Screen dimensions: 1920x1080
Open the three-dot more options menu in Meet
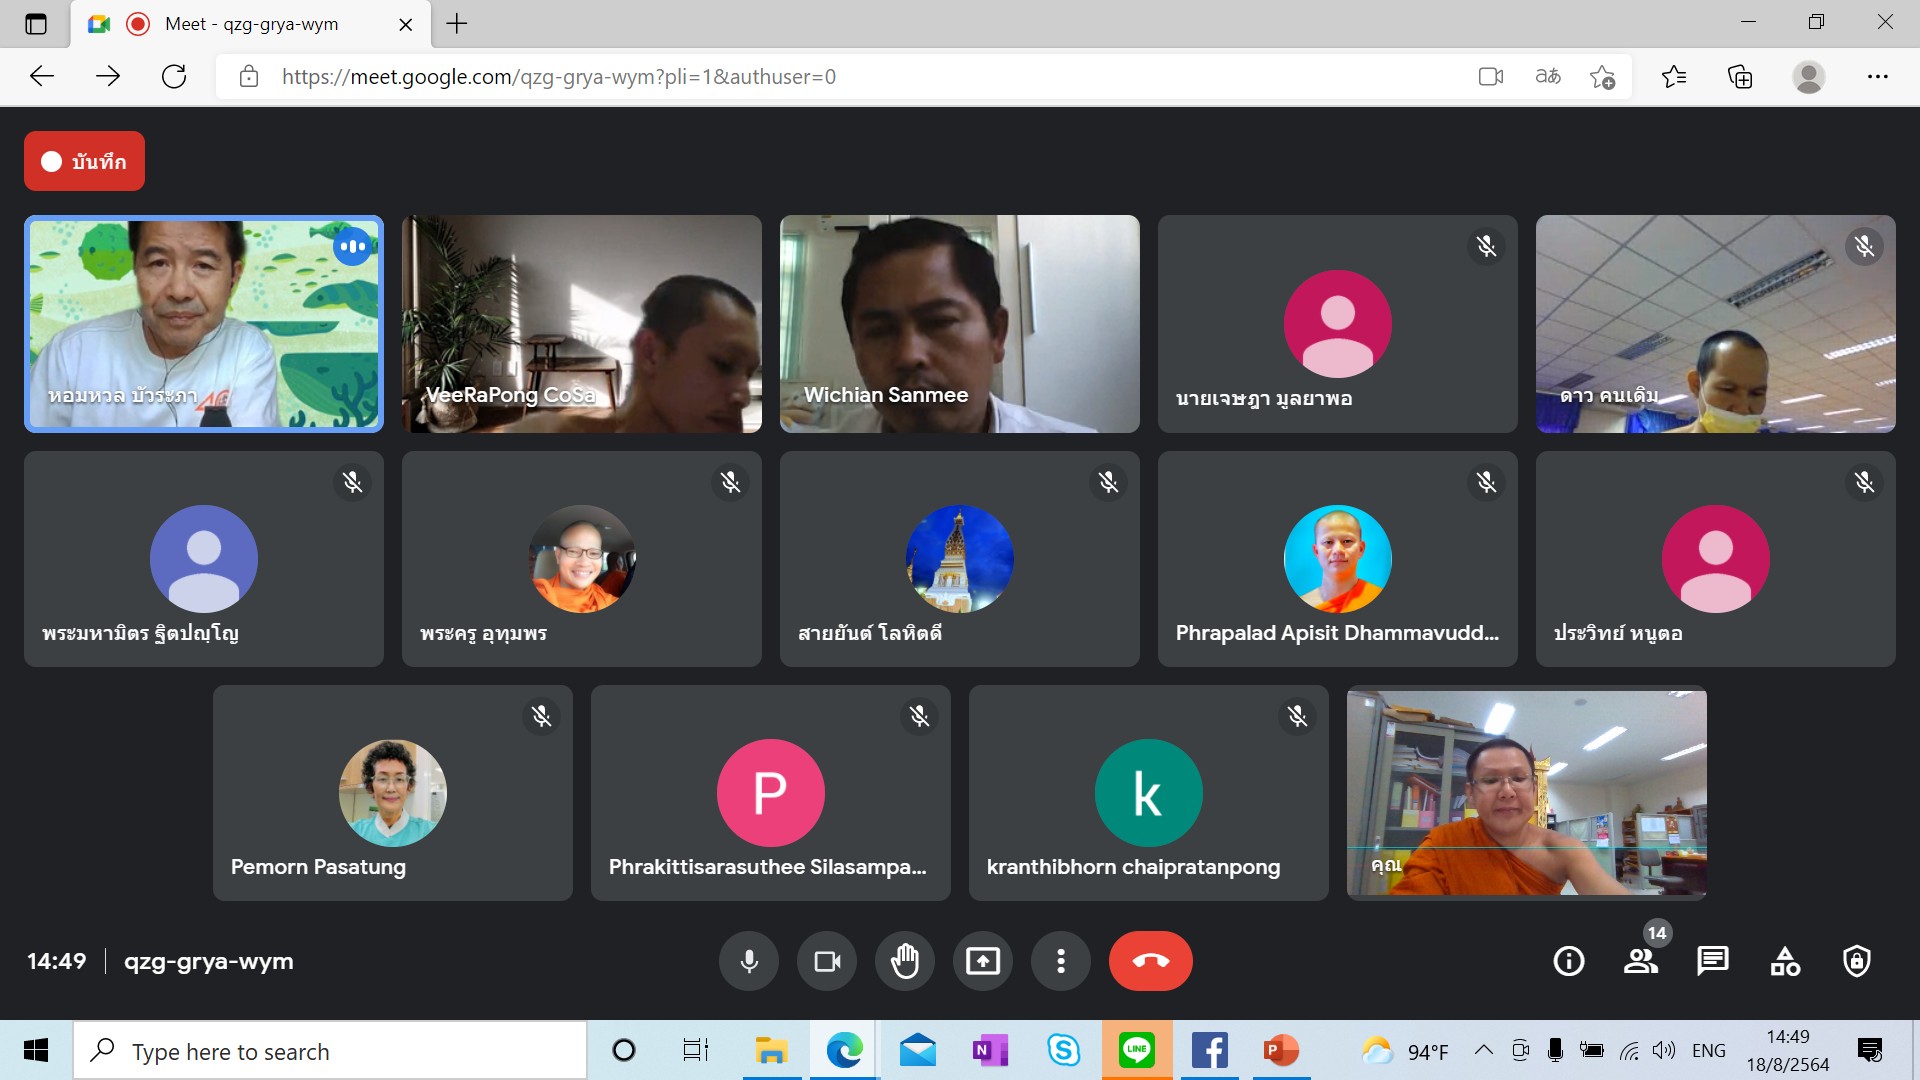(x=1061, y=961)
